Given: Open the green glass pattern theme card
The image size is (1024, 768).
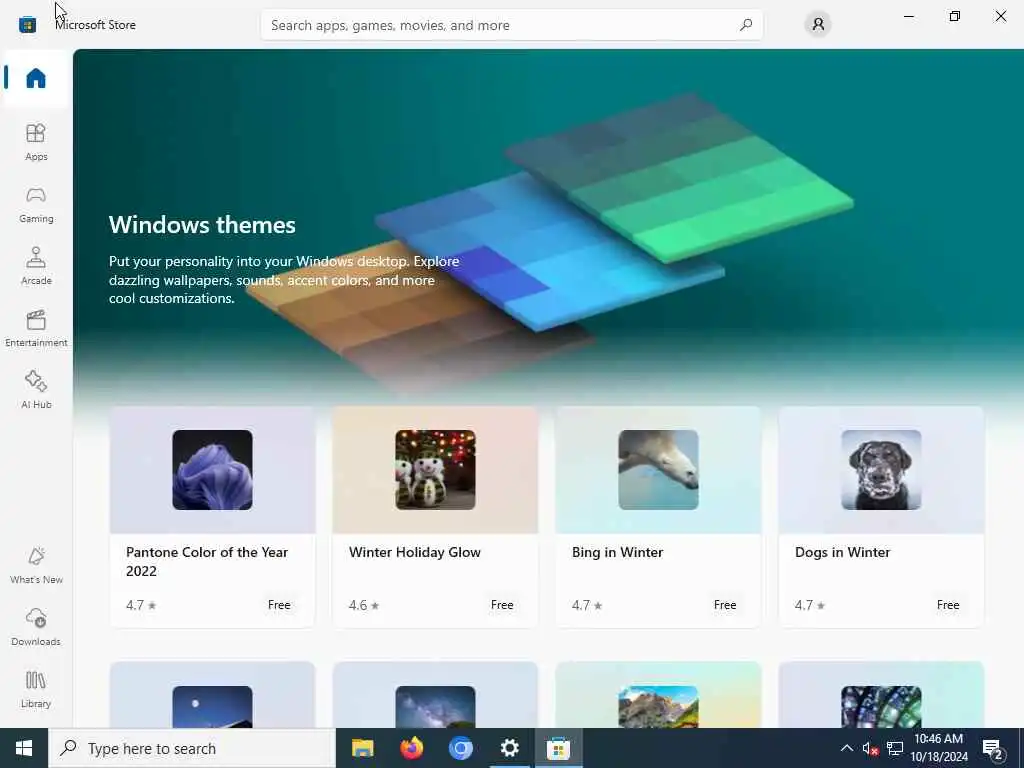Looking at the screenshot, I should 881,694.
